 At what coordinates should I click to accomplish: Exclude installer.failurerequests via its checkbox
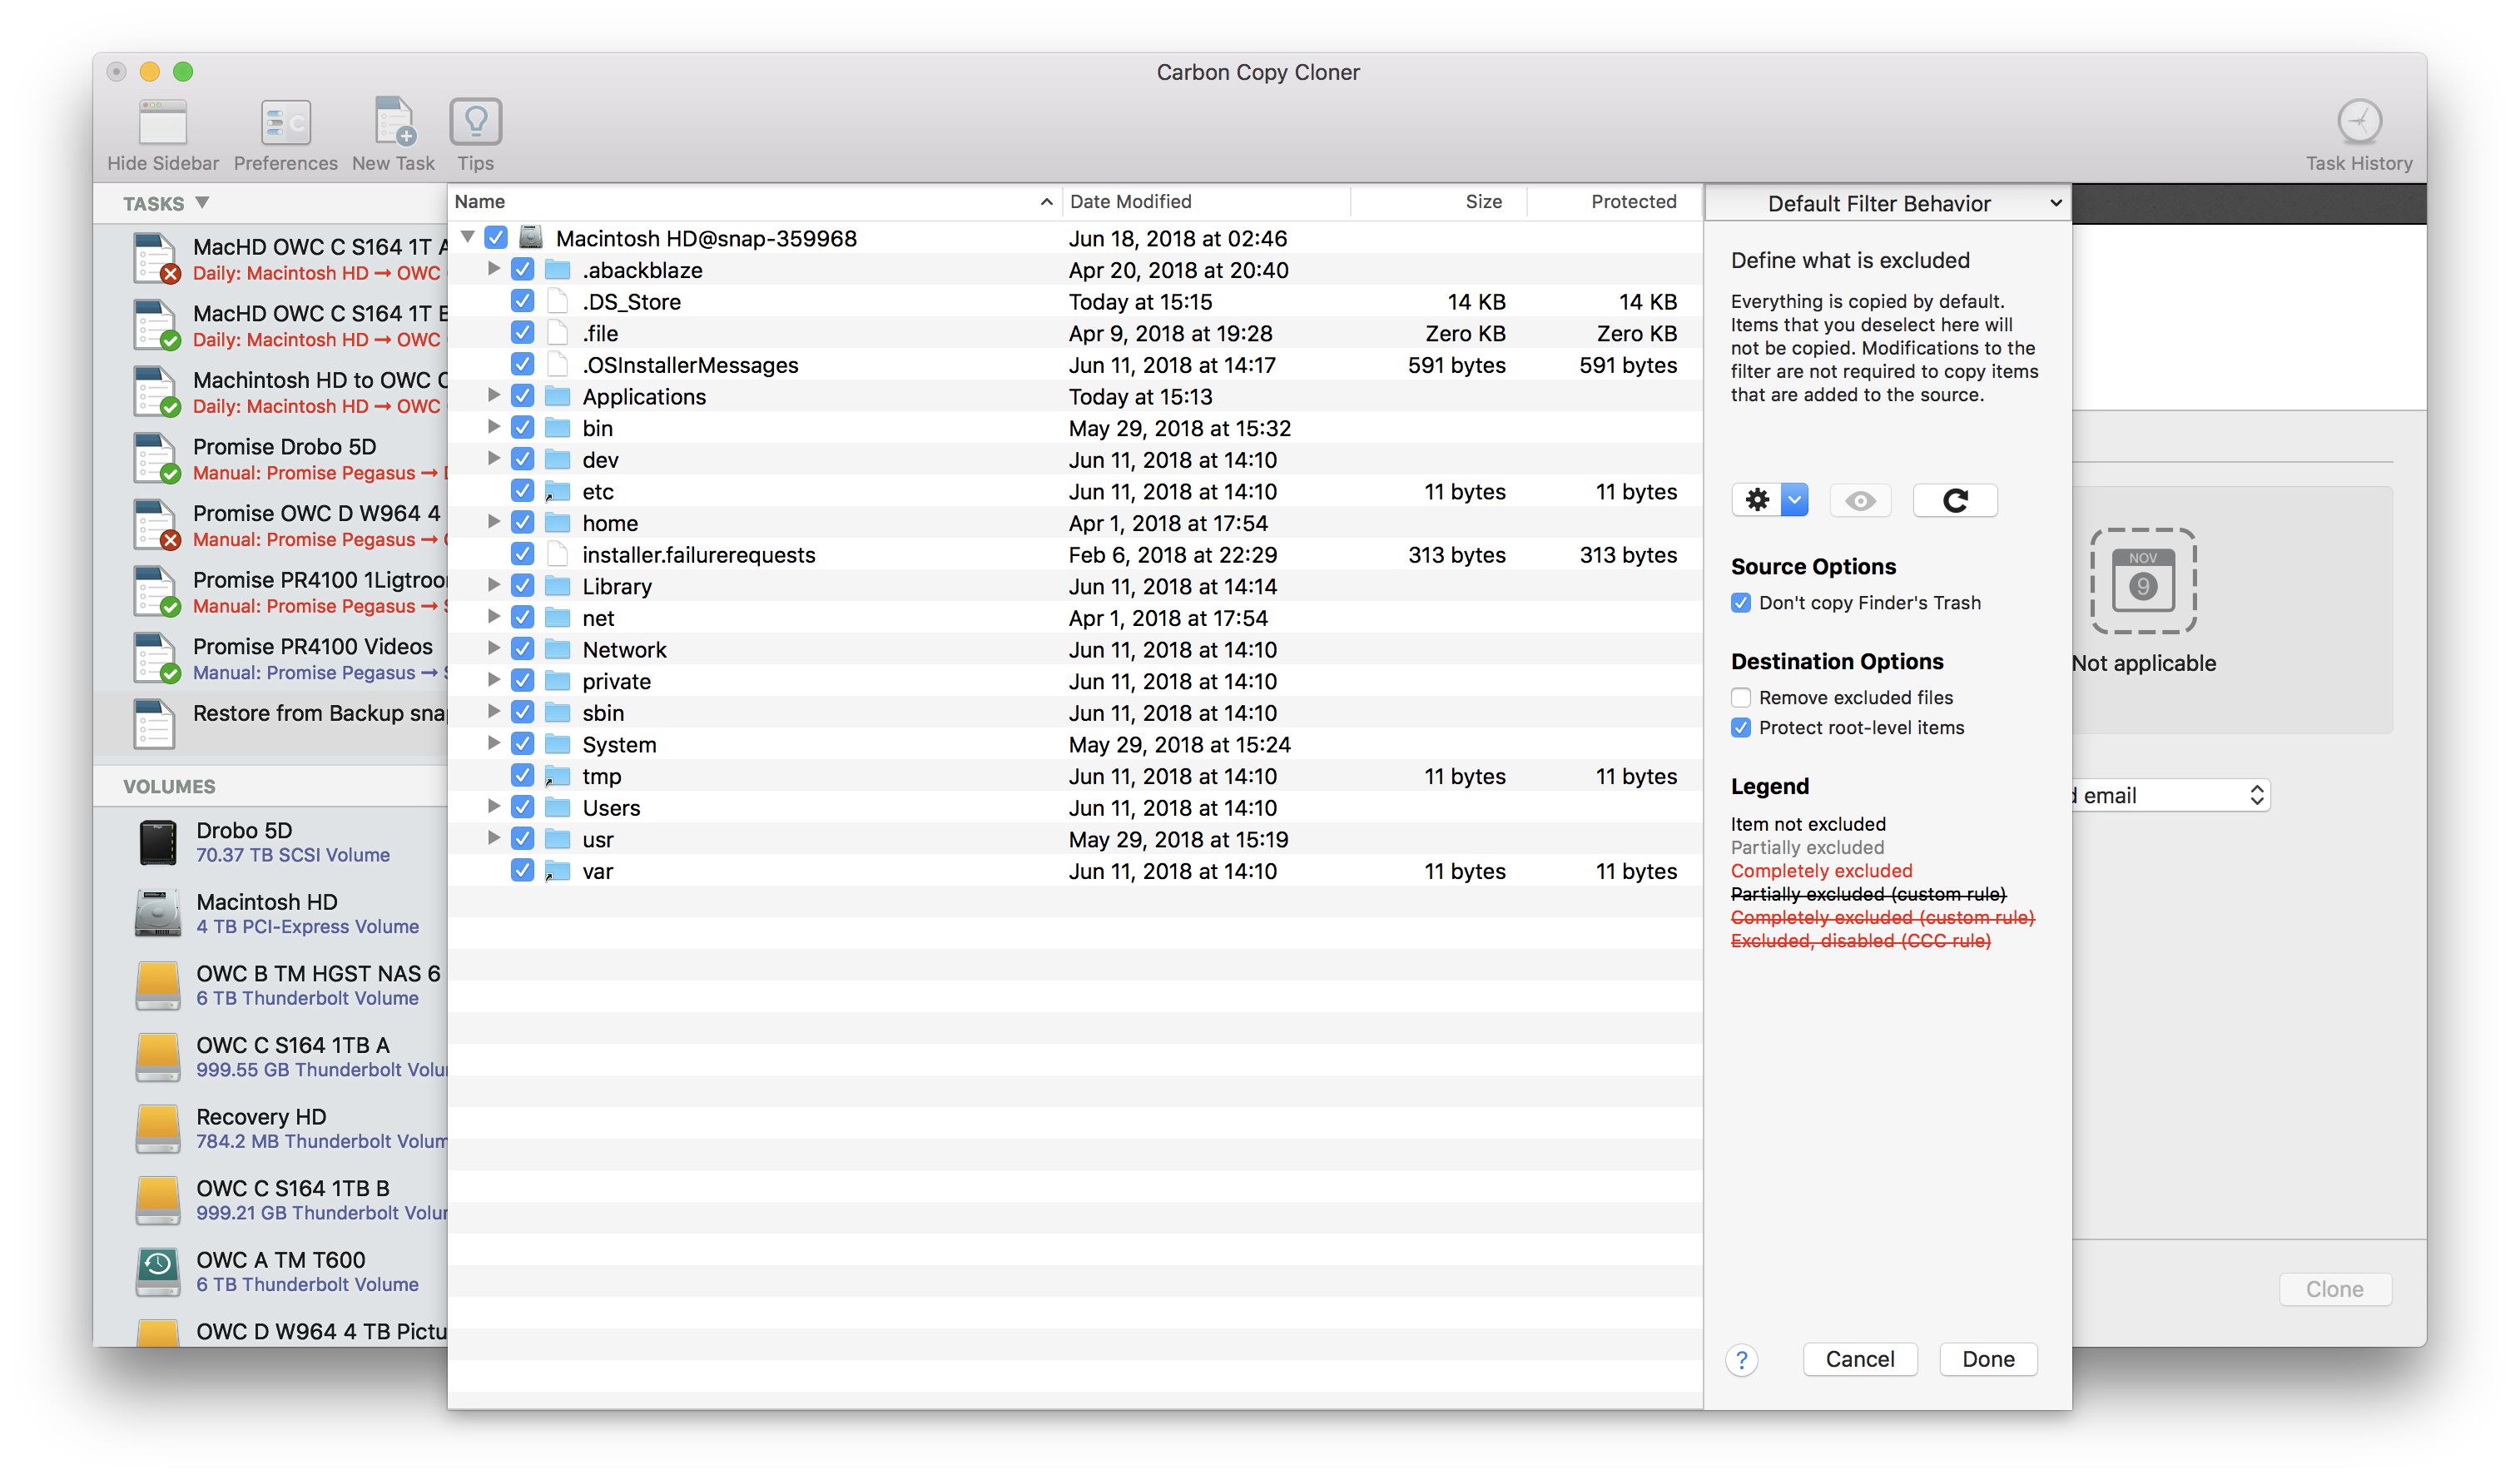522,554
